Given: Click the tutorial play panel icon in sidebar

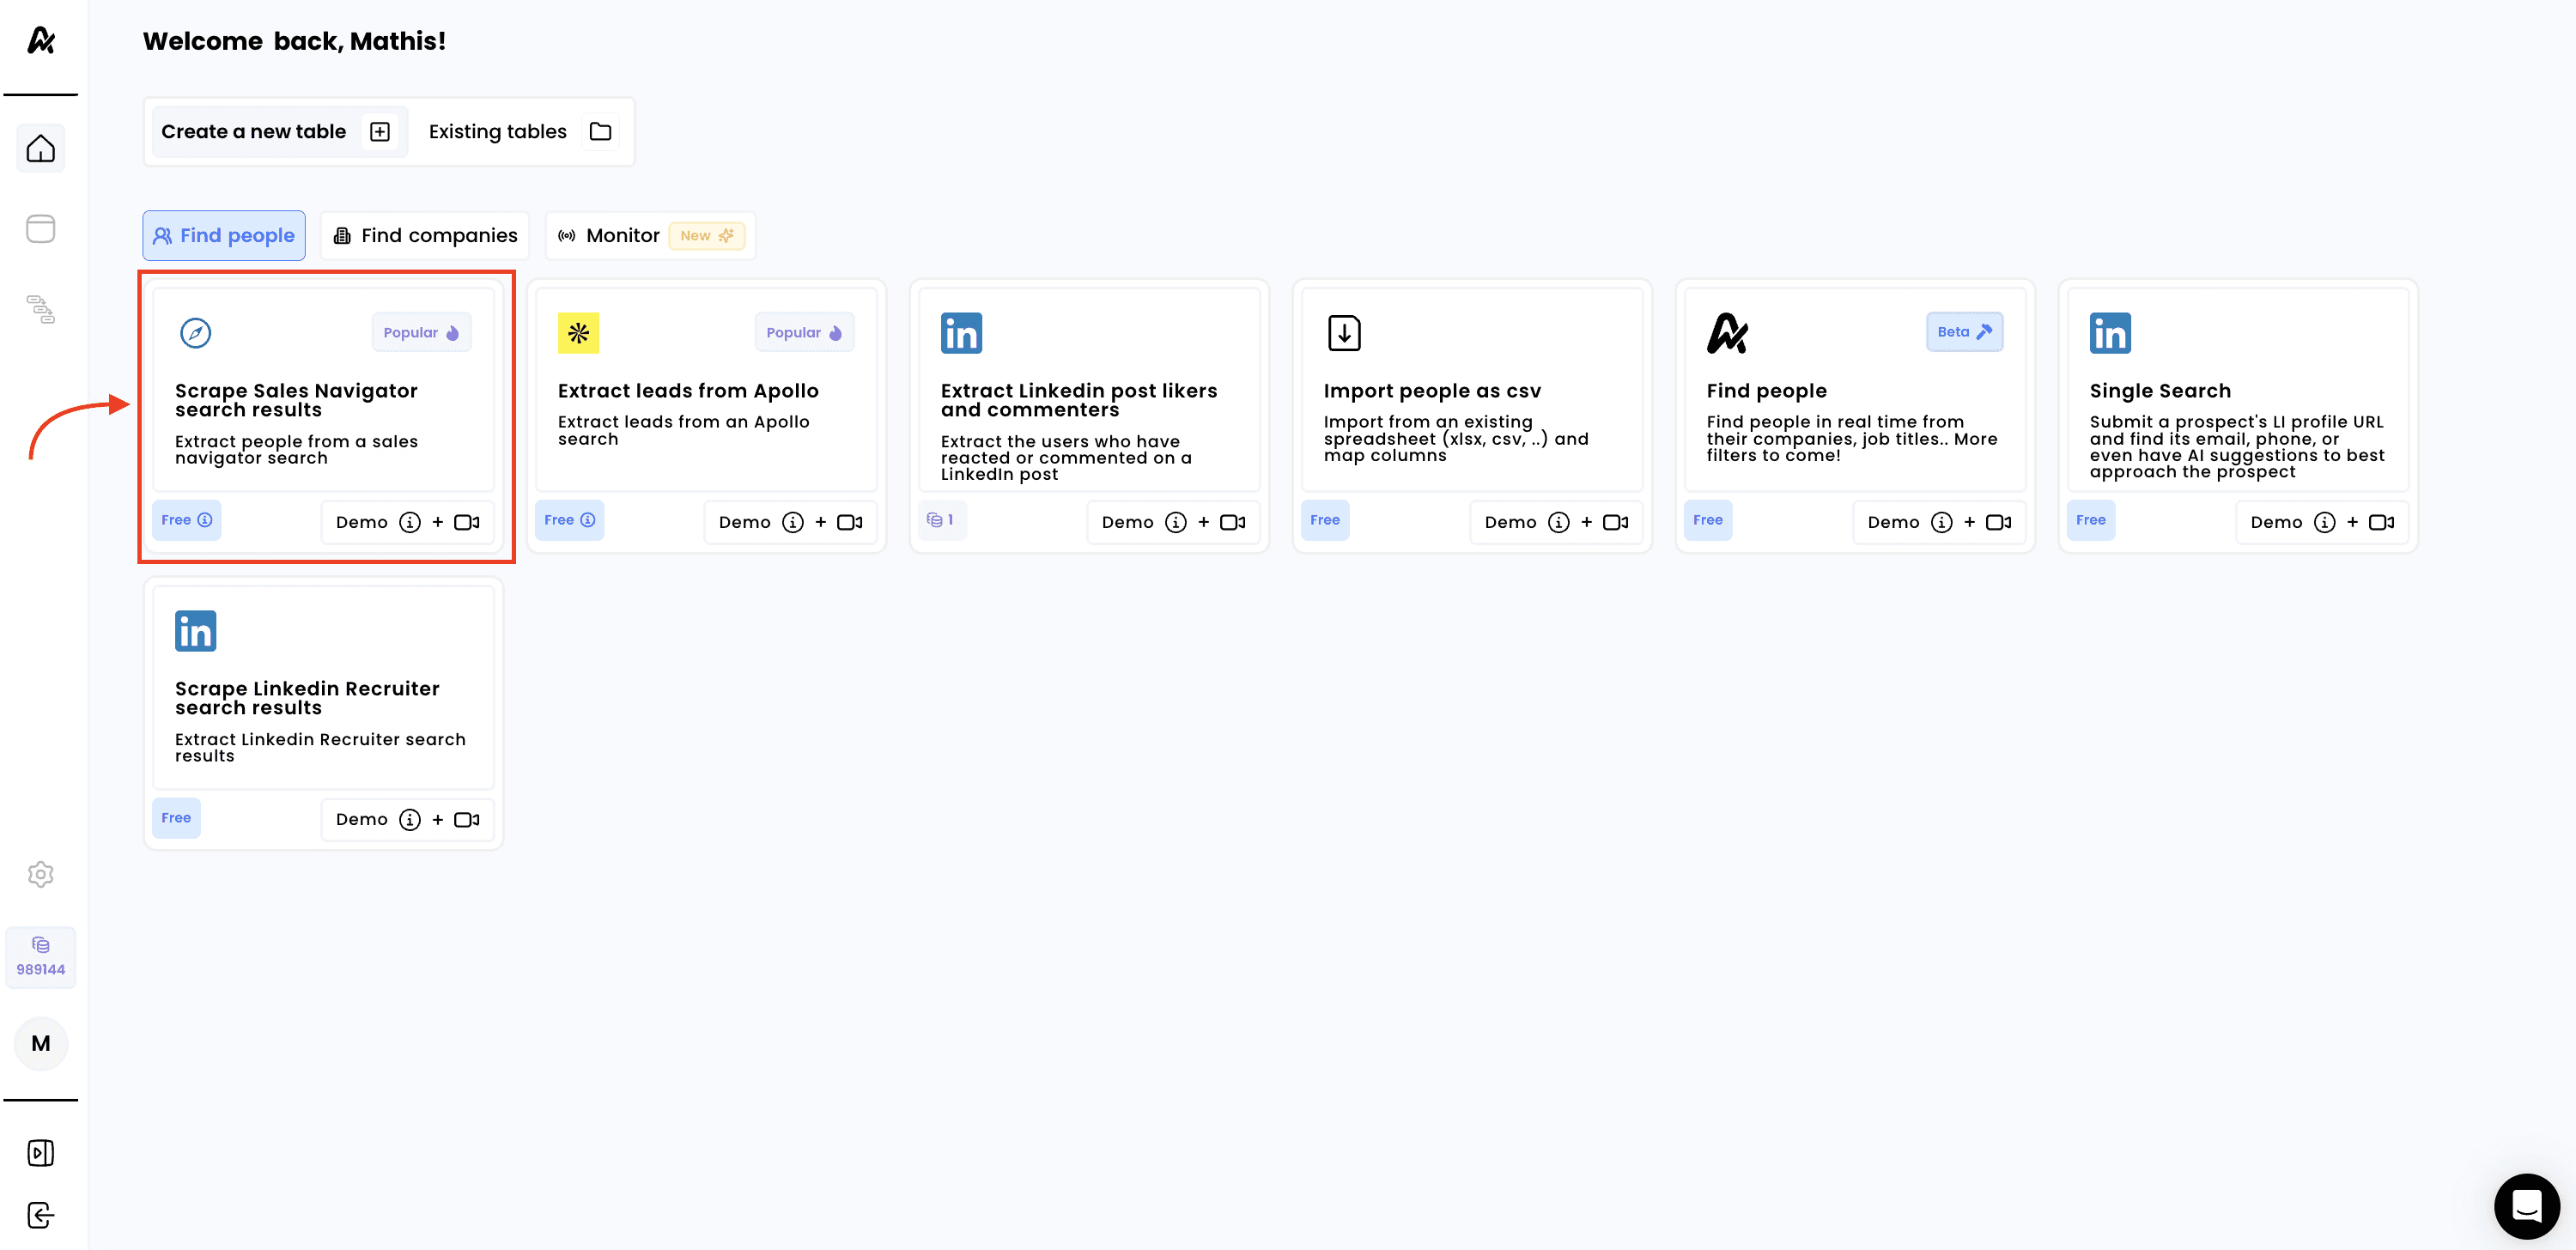Looking at the screenshot, I should 40,1153.
